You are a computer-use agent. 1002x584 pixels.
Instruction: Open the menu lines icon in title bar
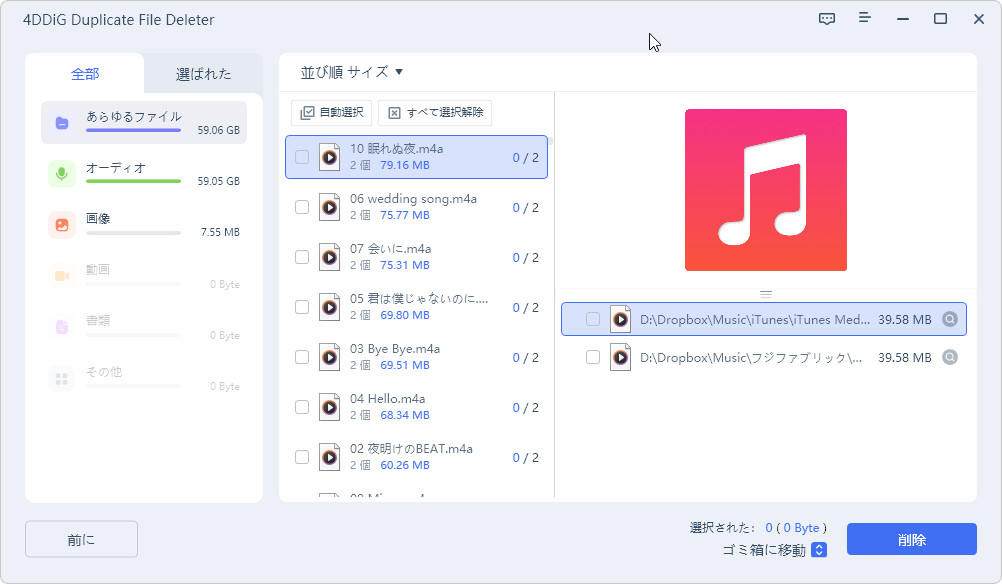tap(865, 18)
